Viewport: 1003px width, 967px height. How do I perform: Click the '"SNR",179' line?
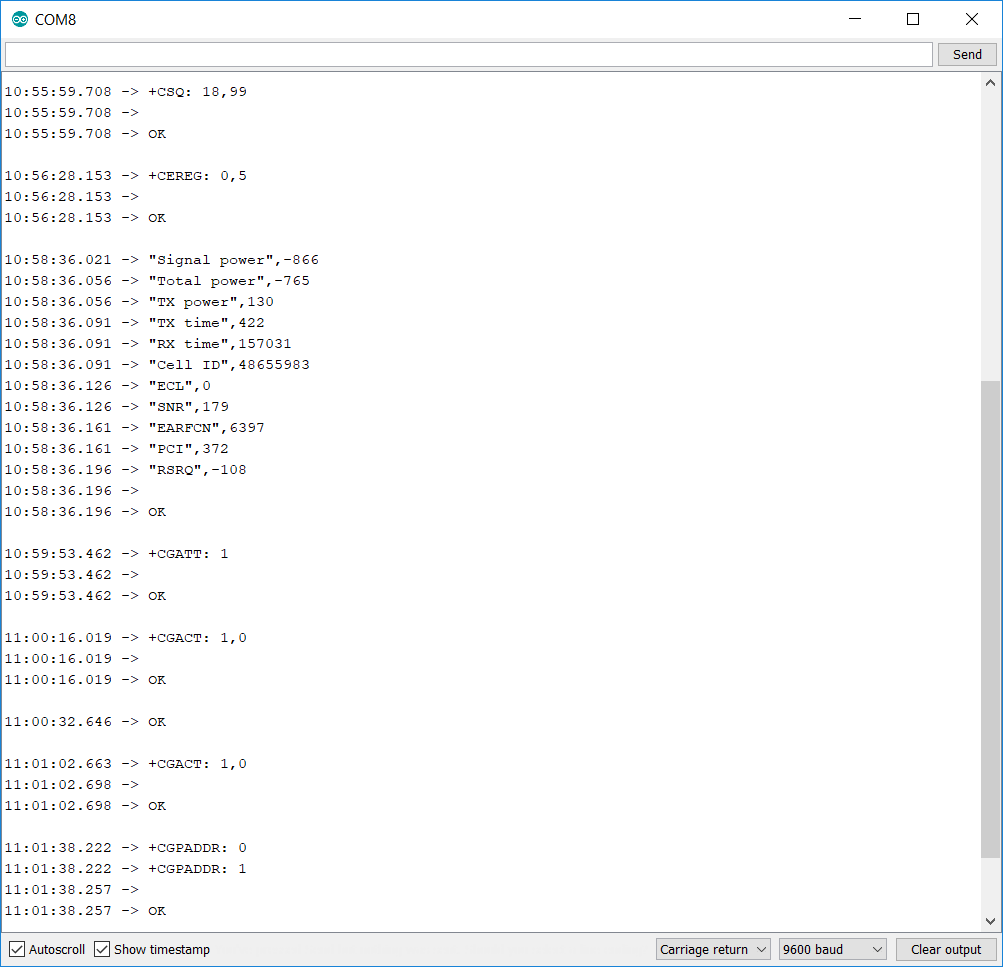pyautogui.click(x=116, y=407)
